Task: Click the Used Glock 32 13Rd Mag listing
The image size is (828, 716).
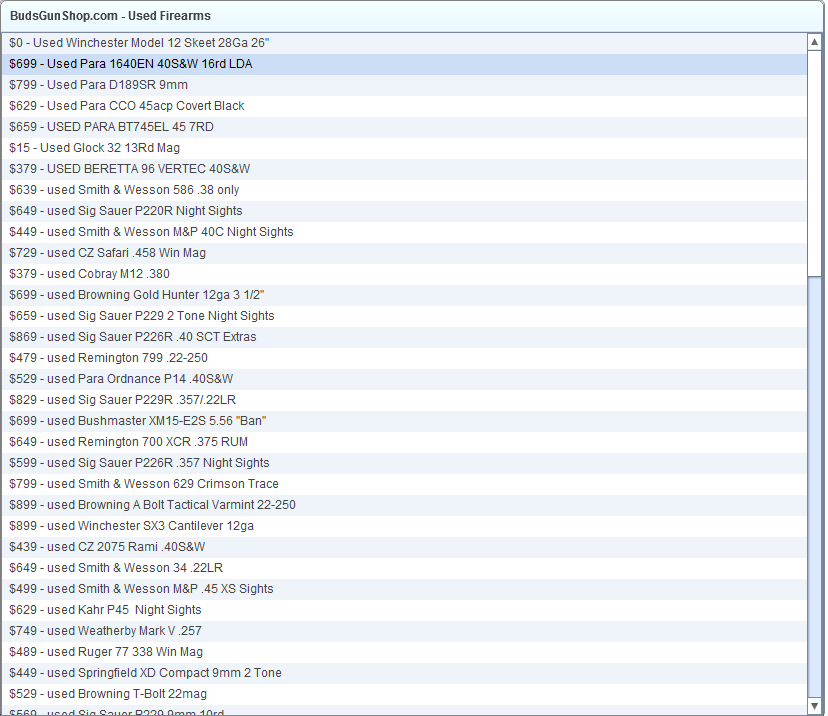Action: point(404,148)
